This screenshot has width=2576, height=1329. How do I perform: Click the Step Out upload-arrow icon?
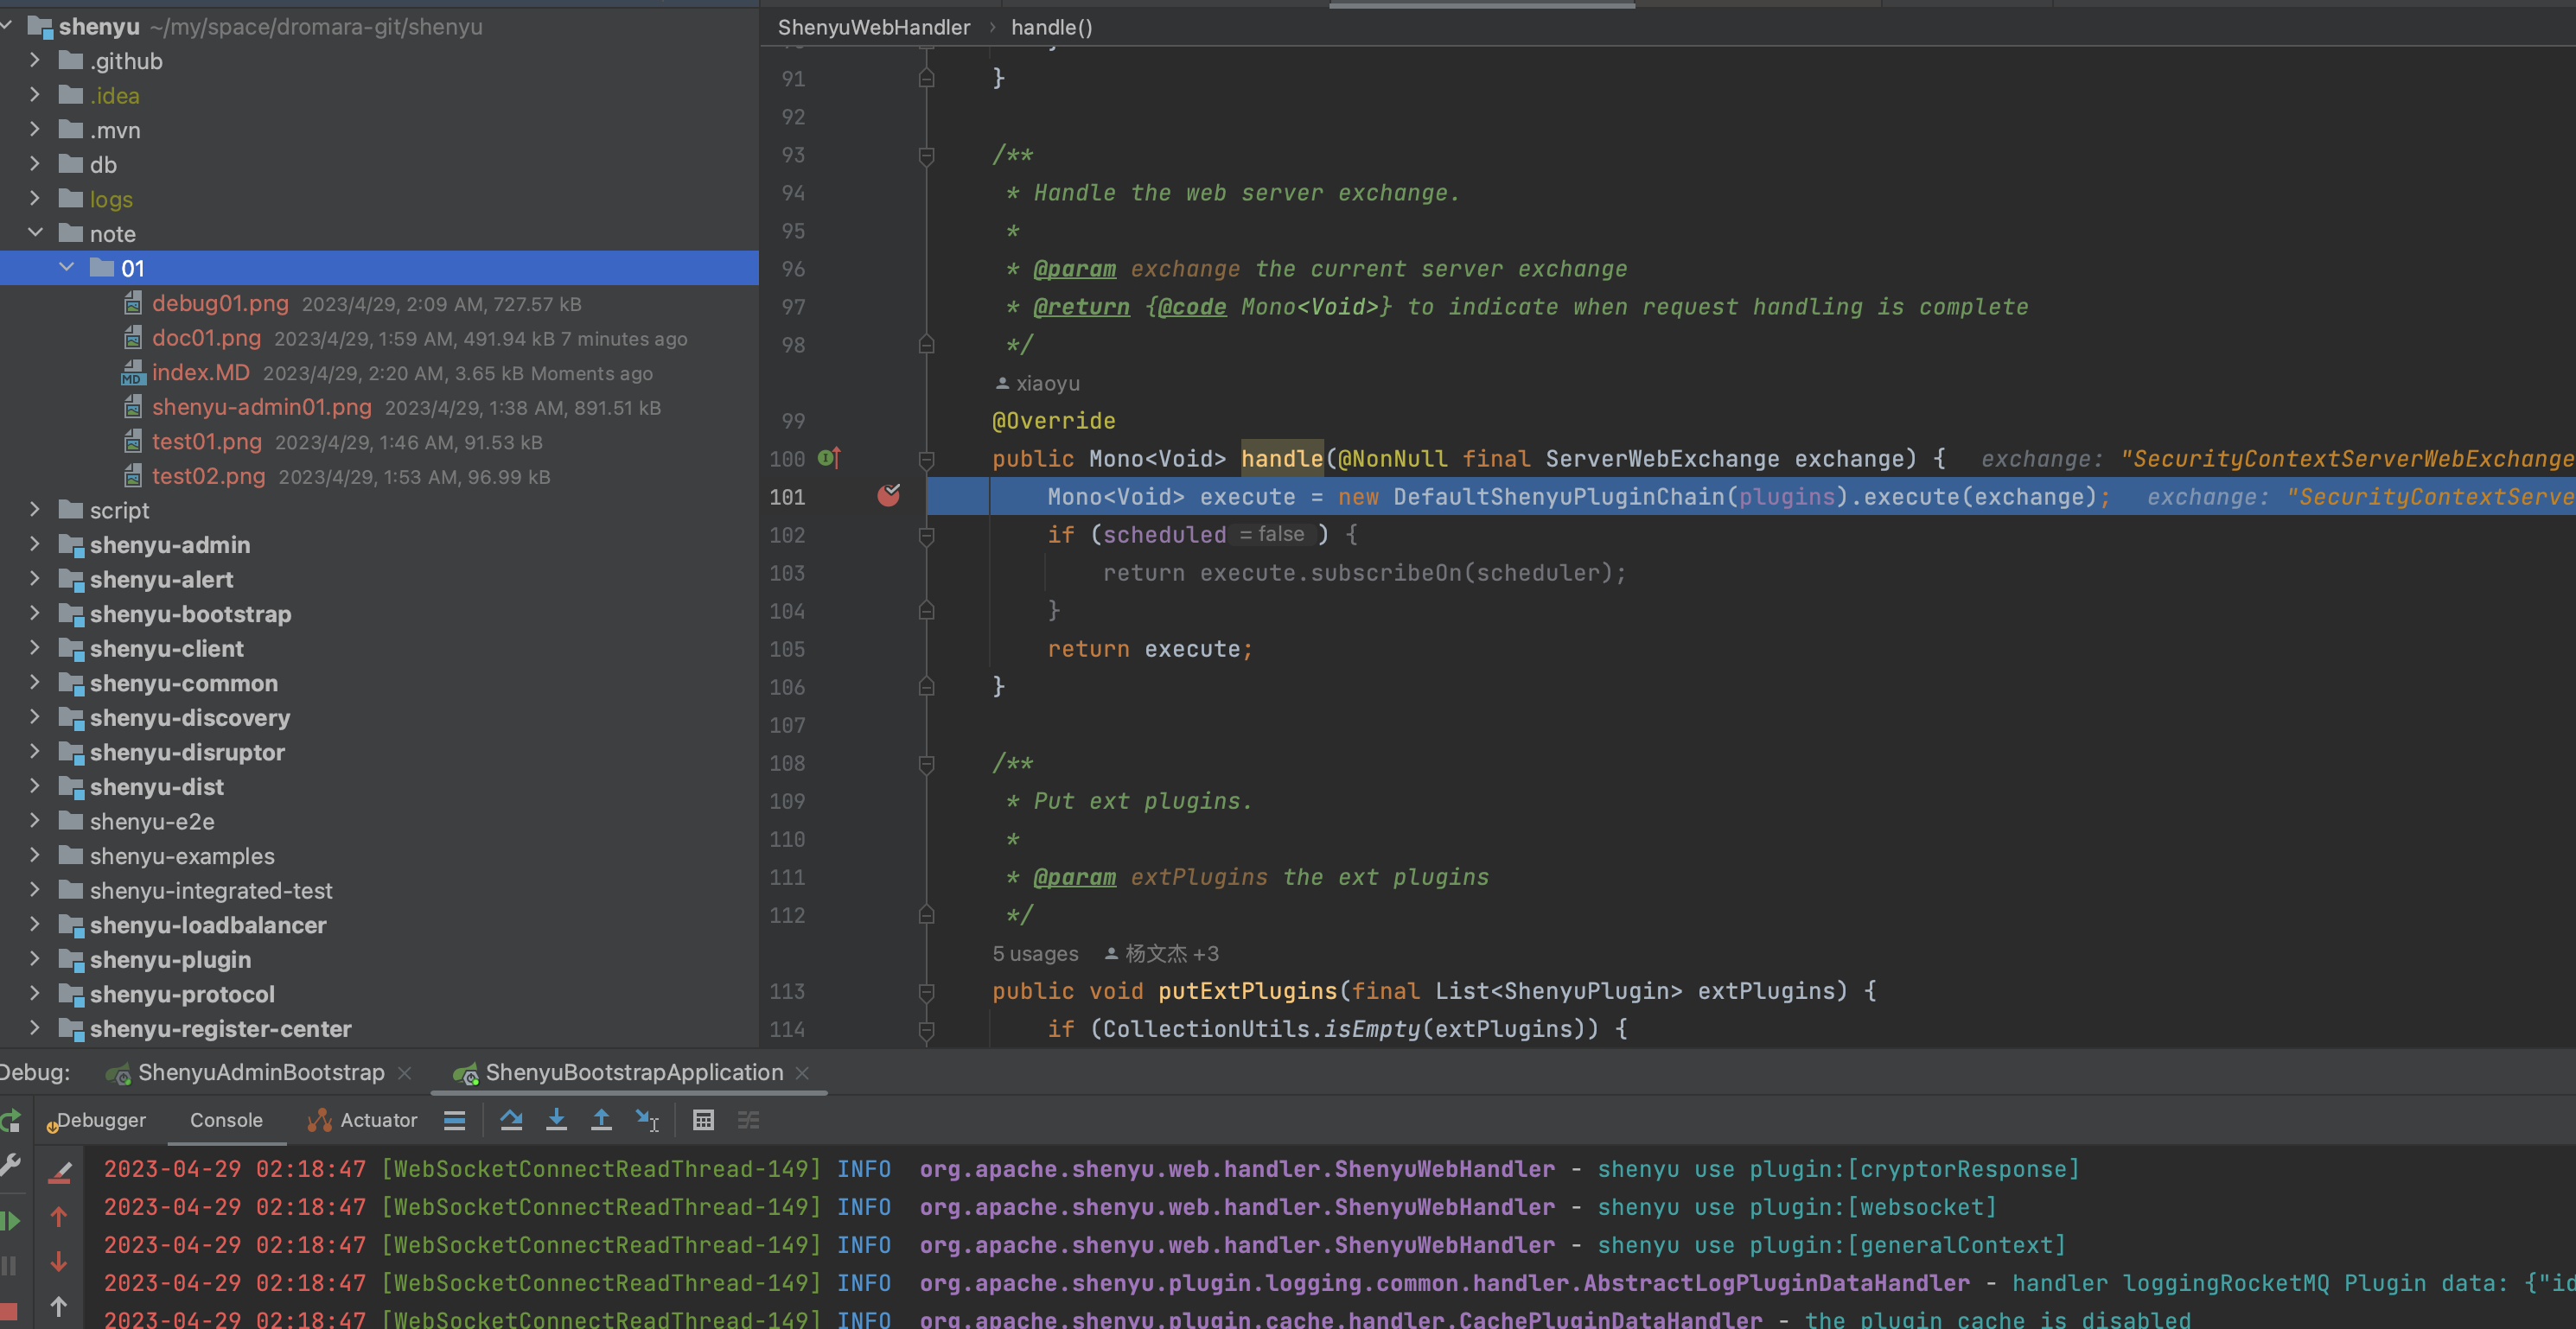click(601, 1120)
